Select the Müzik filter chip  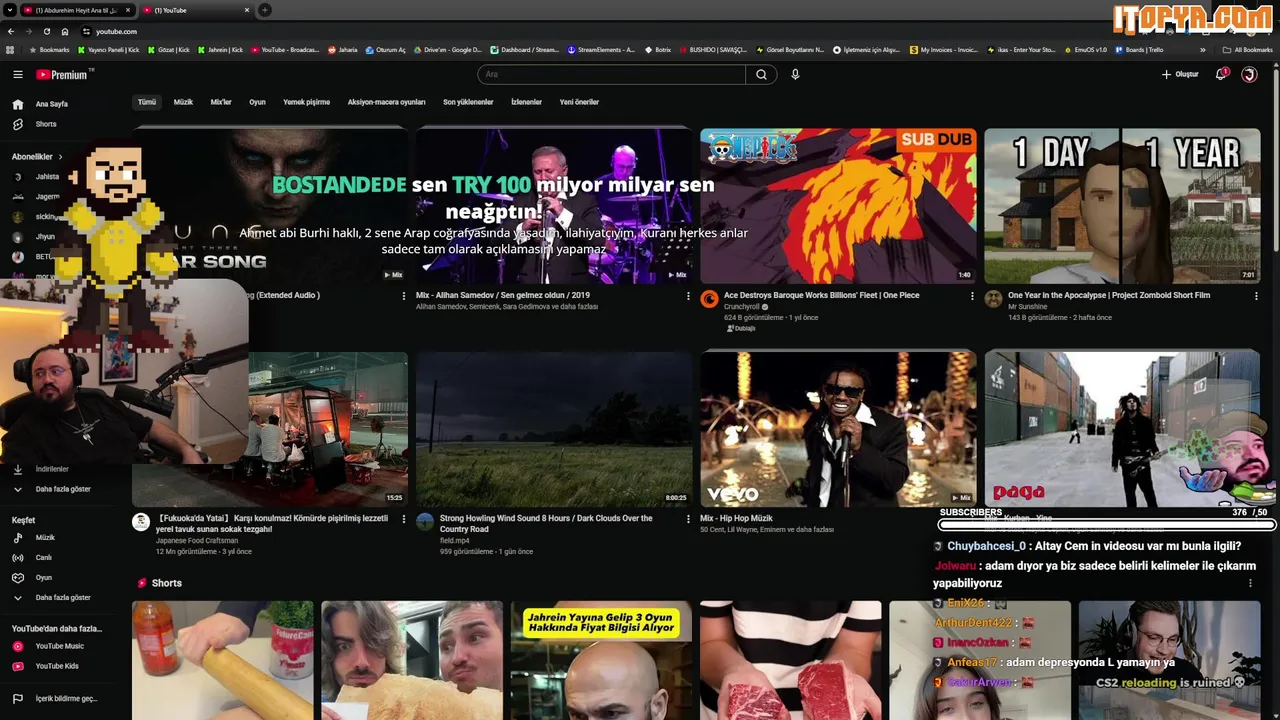click(183, 102)
